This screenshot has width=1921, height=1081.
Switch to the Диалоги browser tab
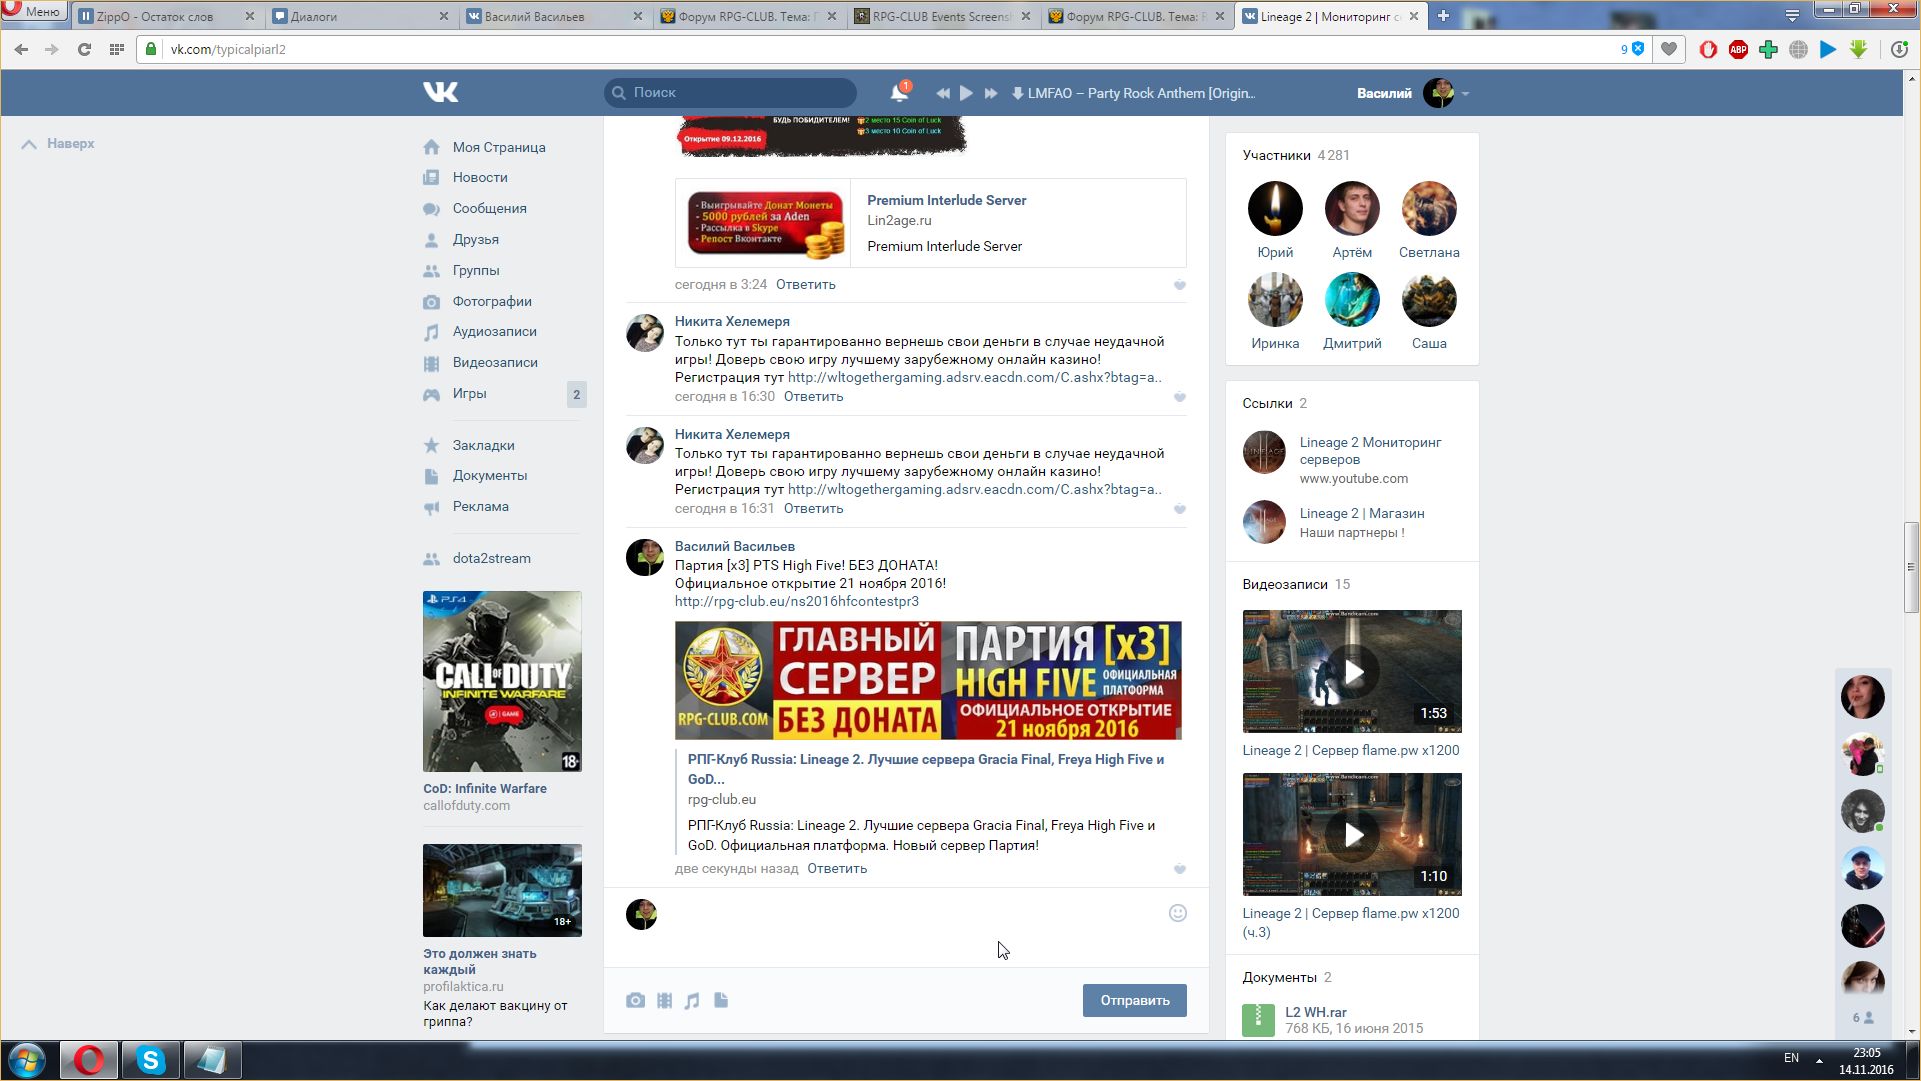pyautogui.click(x=361, y=16)
